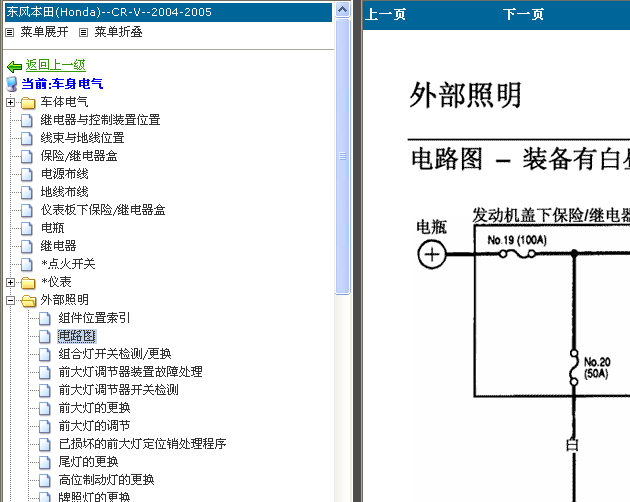Click page icon beside 仪表板下保险/继电器盒
The width and height of the screenshot is (630, 502).
point(27,210)
